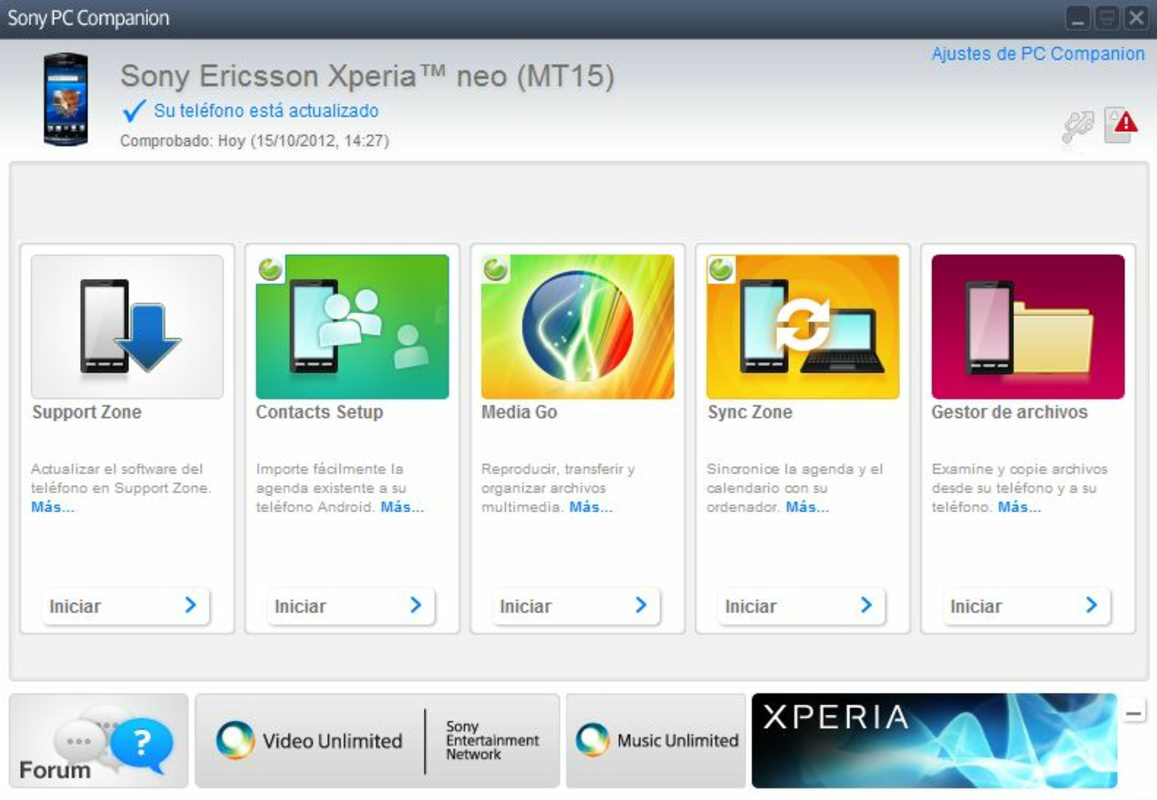1157x800 pixels.
Task: Click 'Su teléfono está actualizado' status text
Action: [x=266, y=111]
